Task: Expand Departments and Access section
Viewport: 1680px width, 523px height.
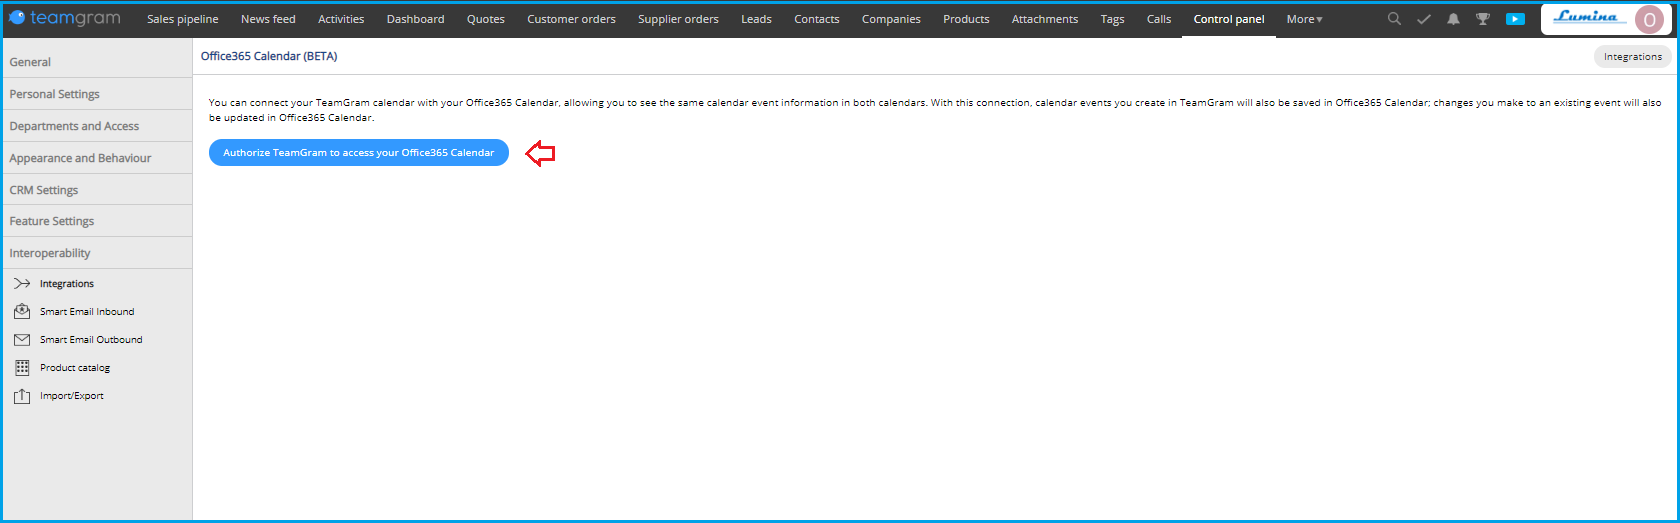Action: 97,126
